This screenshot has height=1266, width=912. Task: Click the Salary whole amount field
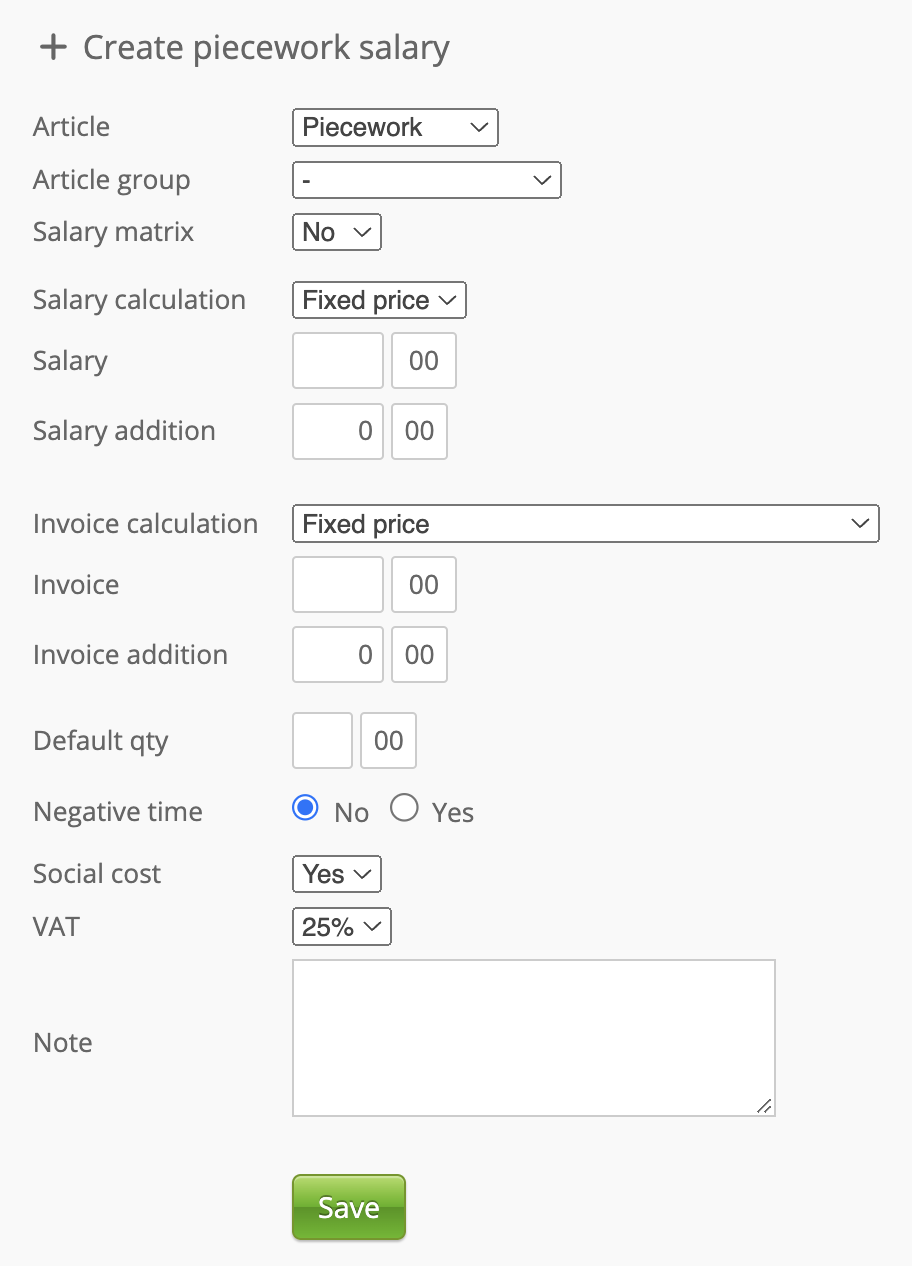[x=338, y=361]
